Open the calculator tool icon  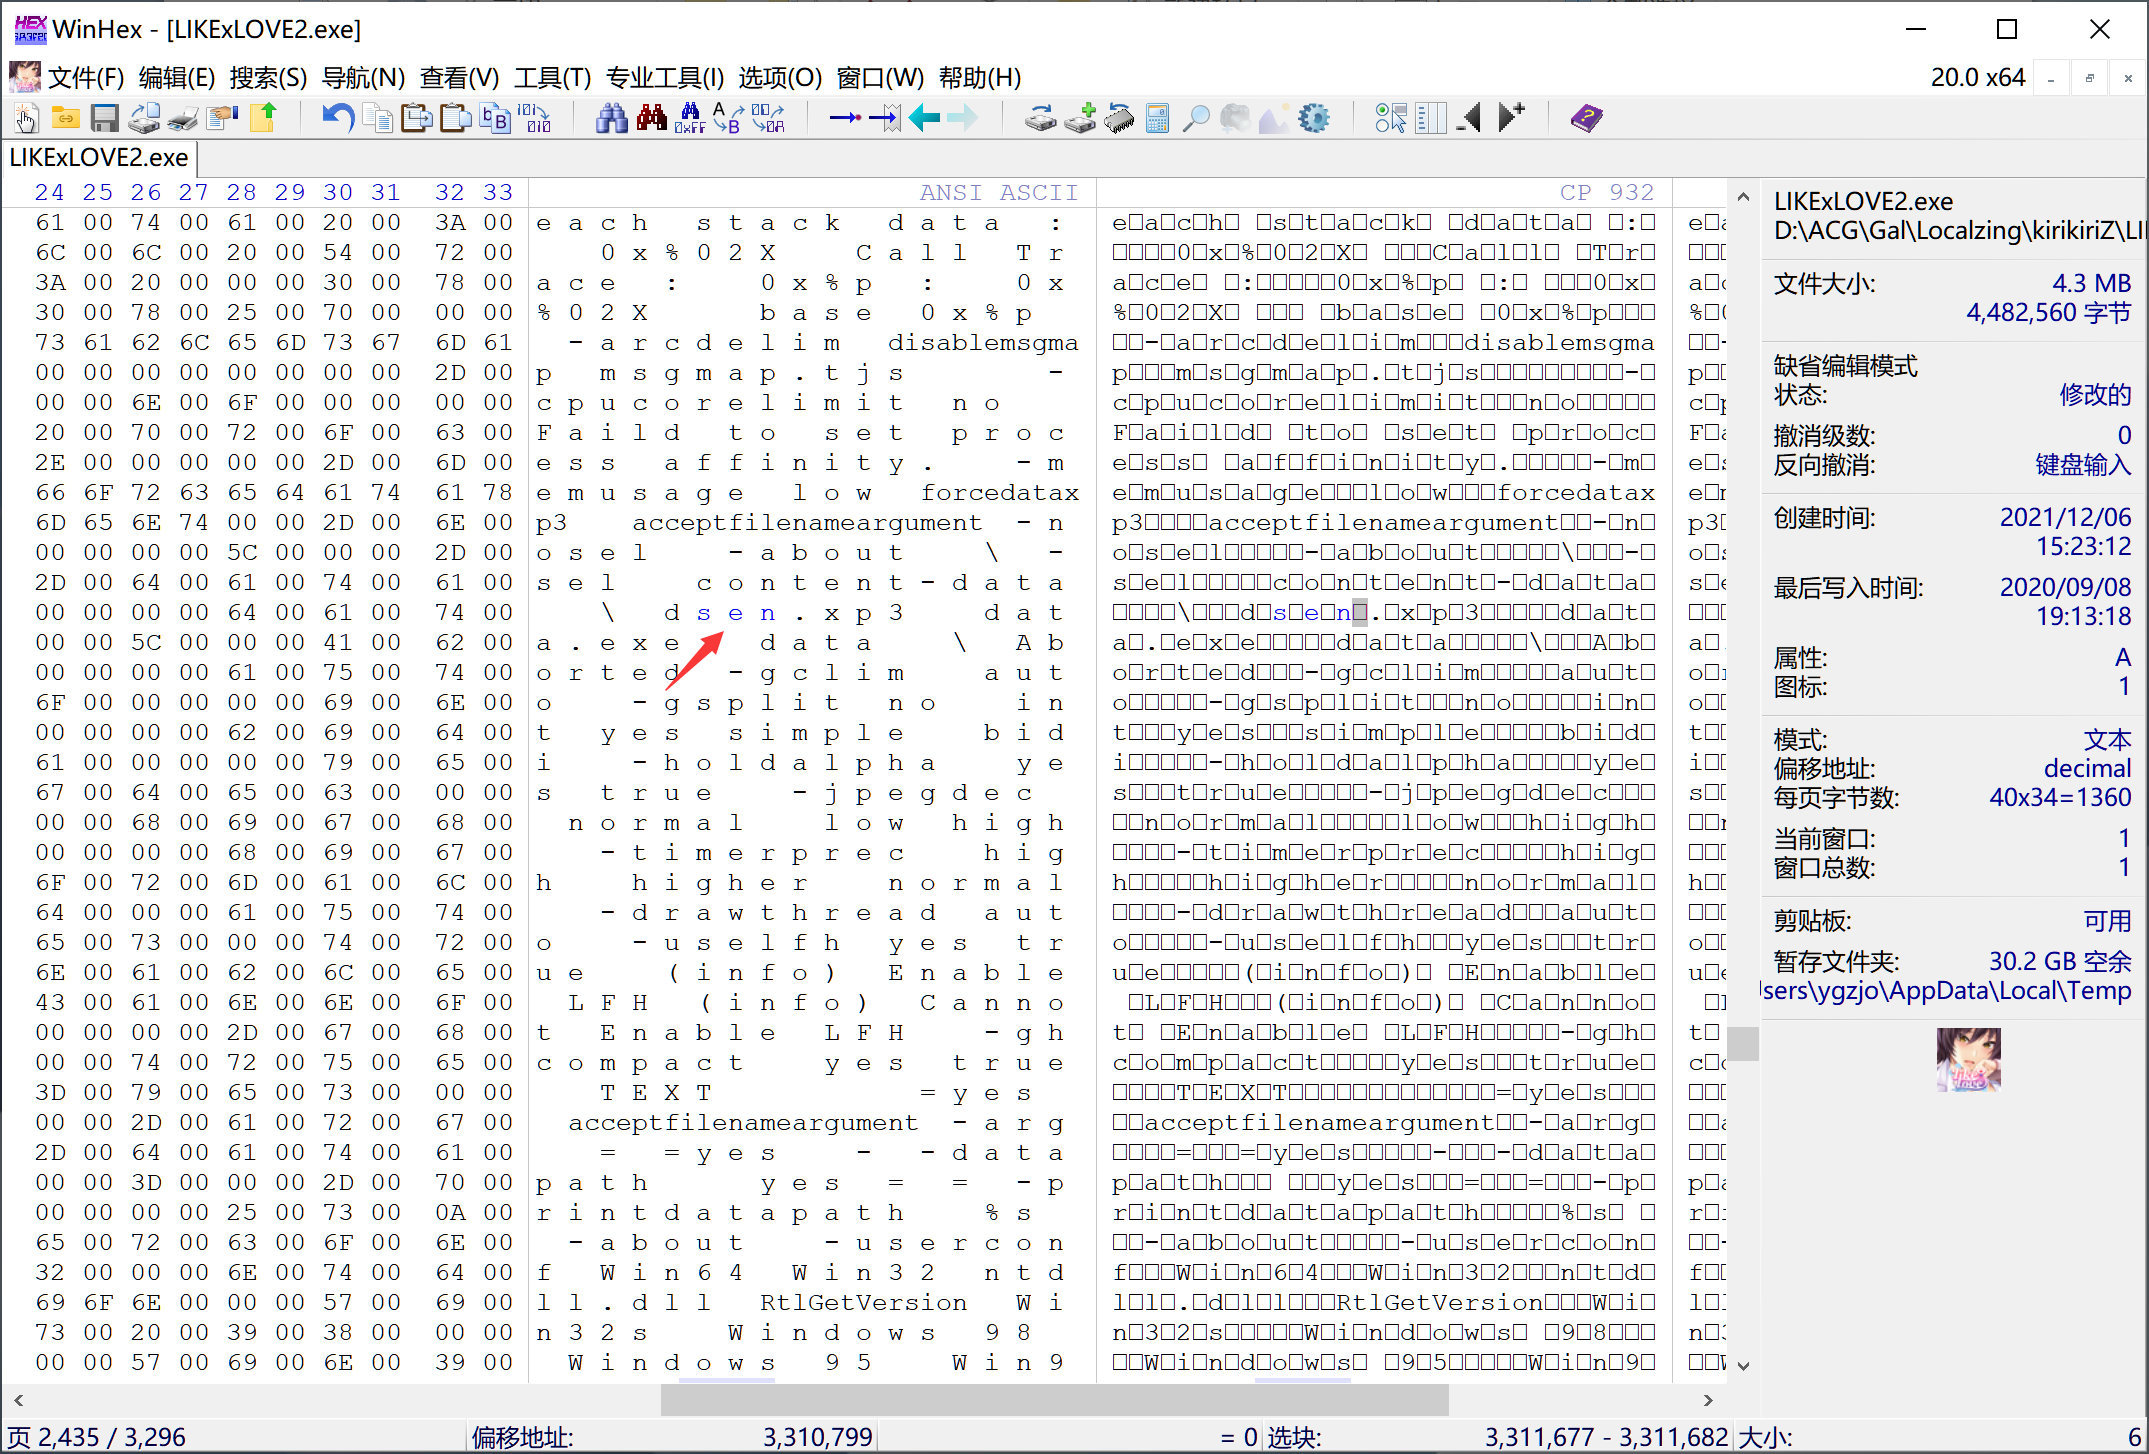[1157, 119]
